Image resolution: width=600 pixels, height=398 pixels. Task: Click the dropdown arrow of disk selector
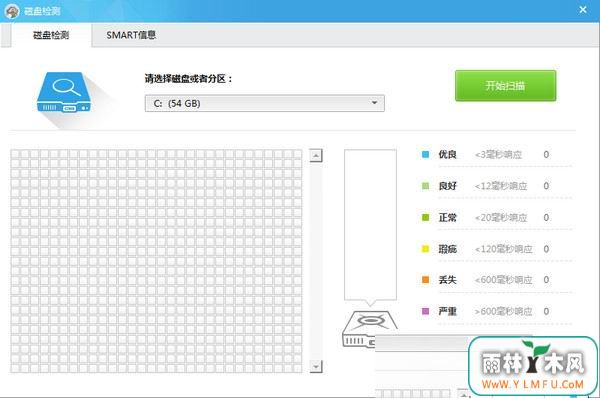[374, 103]
